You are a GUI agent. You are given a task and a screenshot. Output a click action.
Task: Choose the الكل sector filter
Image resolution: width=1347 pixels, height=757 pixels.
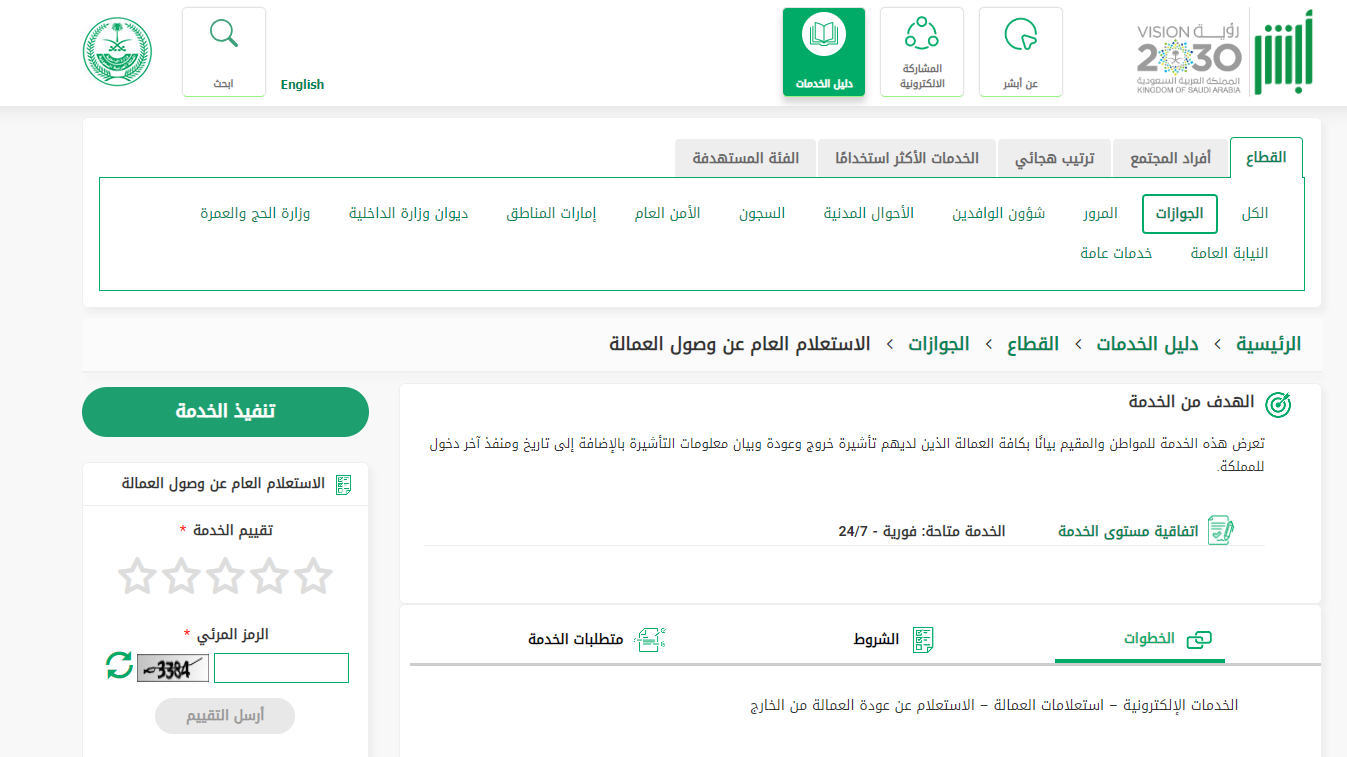pos(1255,214)
